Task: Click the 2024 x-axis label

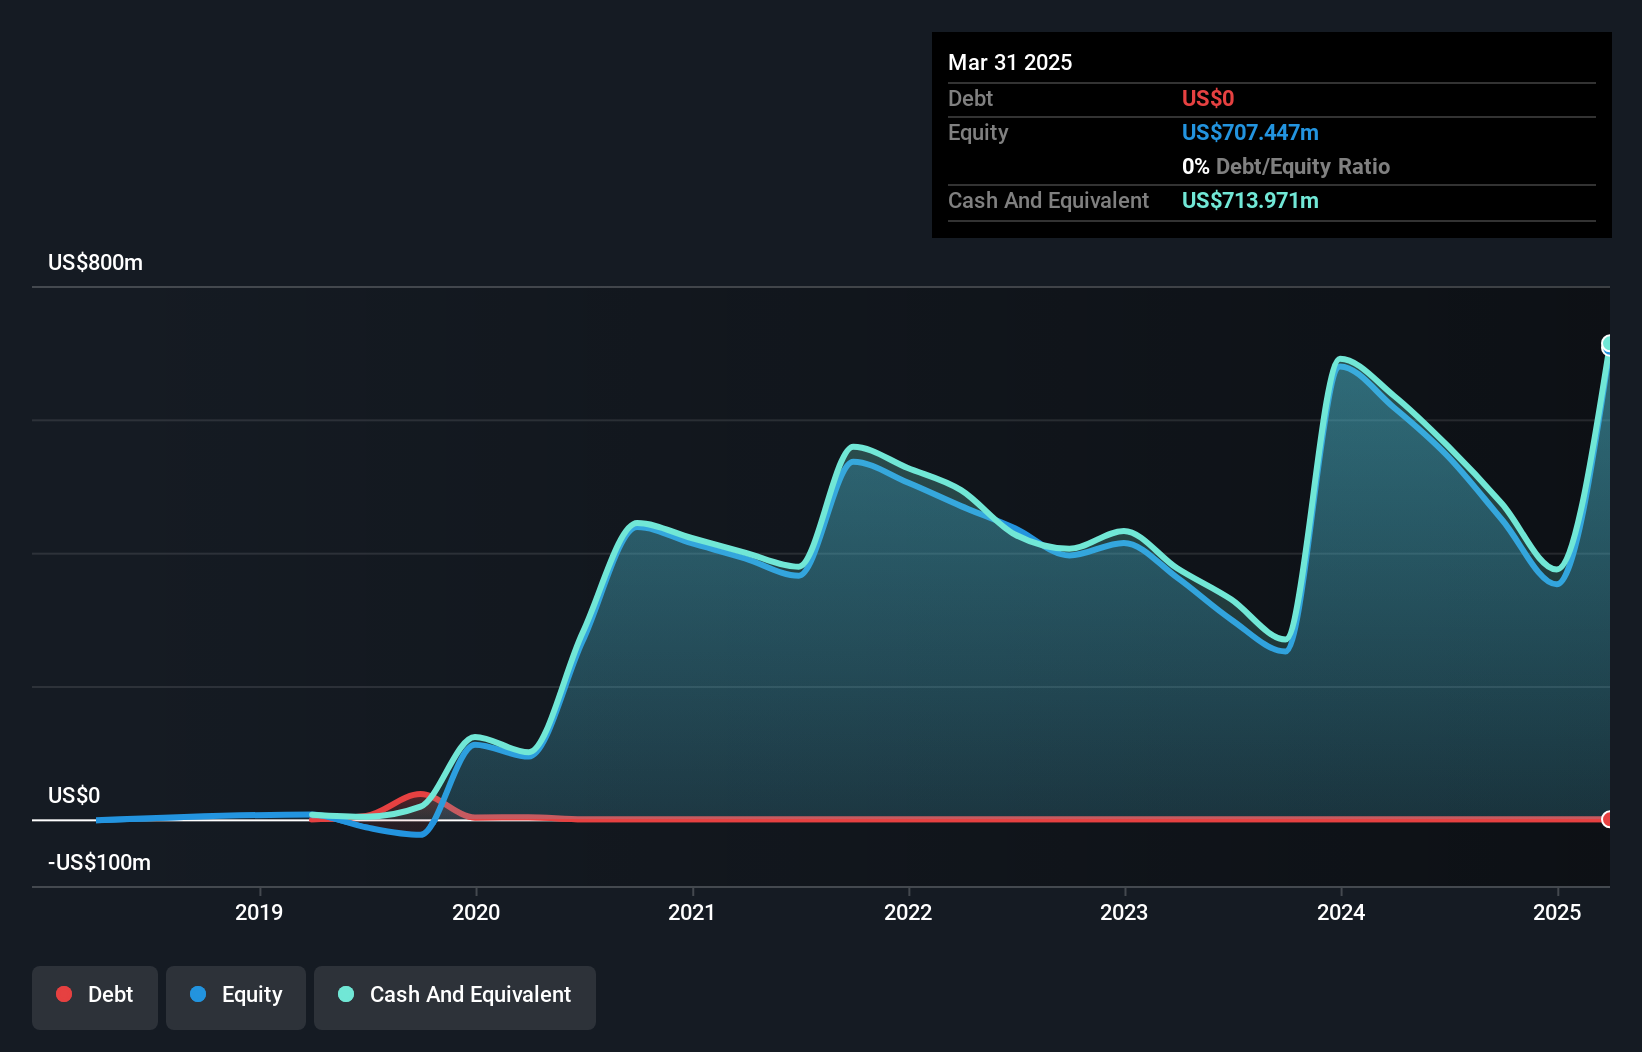Action: pos(1341,912)
